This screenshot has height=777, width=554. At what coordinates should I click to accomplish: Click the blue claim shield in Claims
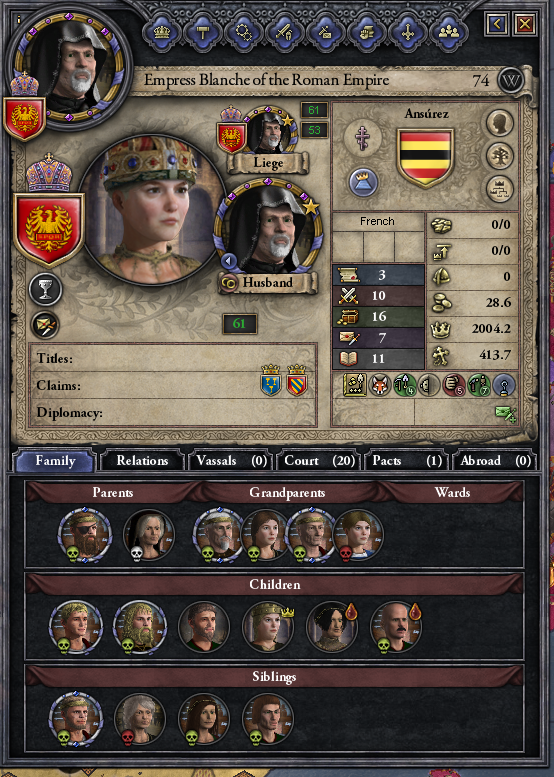click(271, 382)
